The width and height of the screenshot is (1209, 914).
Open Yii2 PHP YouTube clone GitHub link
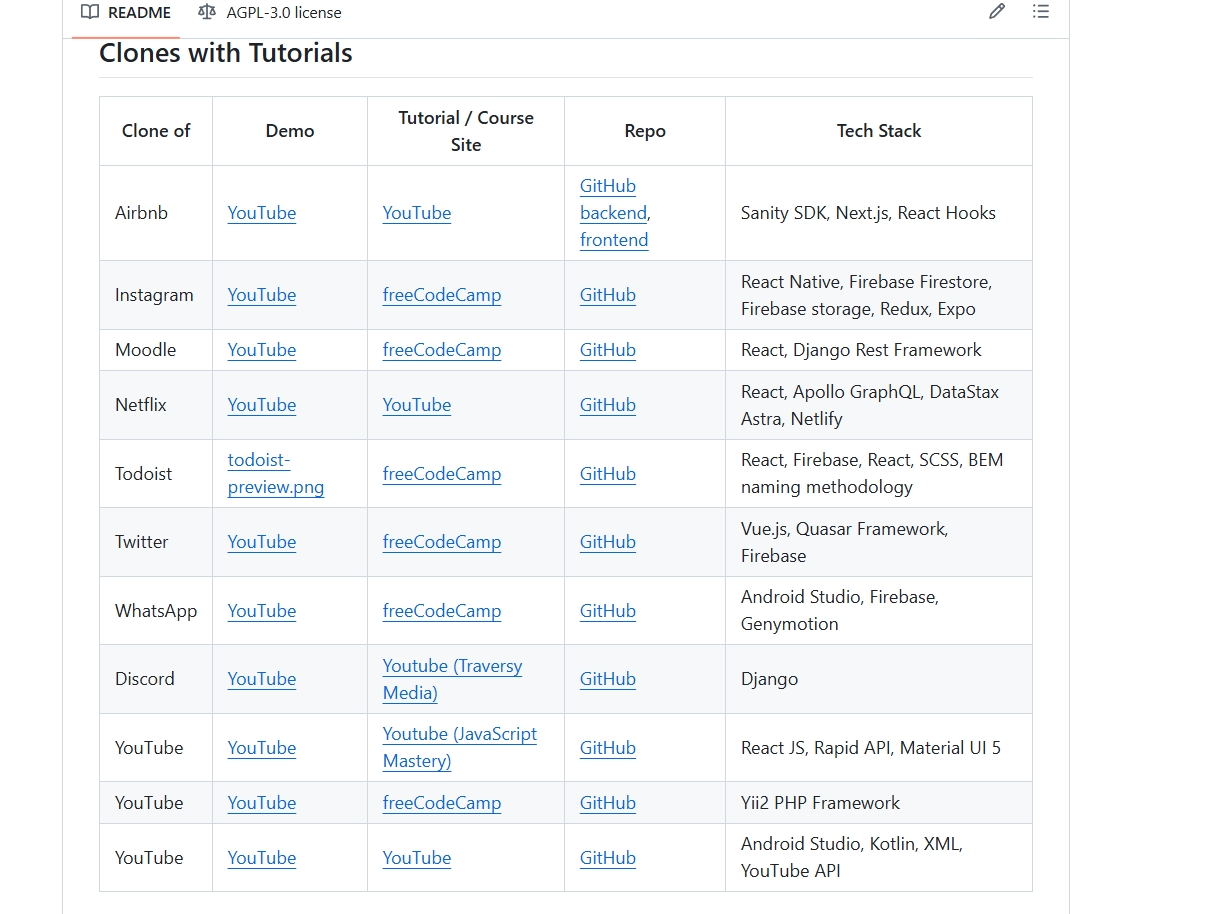(608, 803)
